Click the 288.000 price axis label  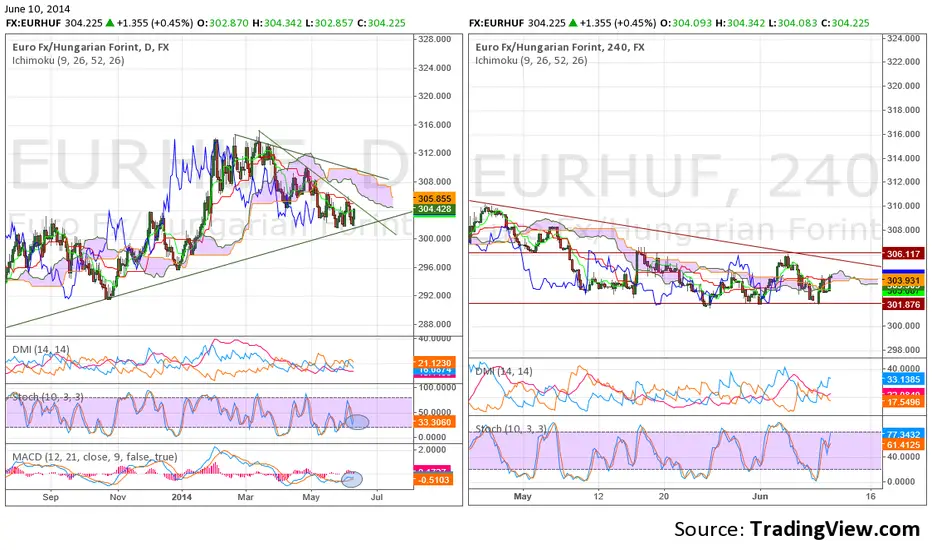pos(434,324)
